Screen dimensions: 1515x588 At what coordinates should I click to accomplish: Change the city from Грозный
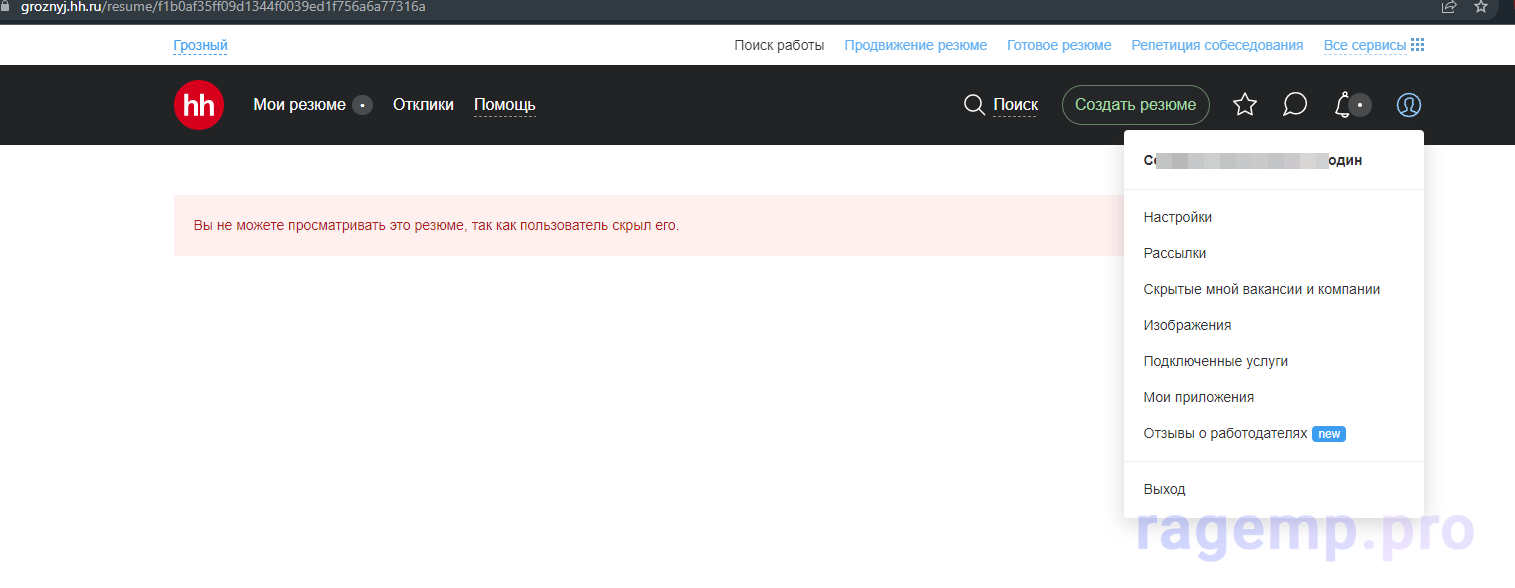click(200, 45)
